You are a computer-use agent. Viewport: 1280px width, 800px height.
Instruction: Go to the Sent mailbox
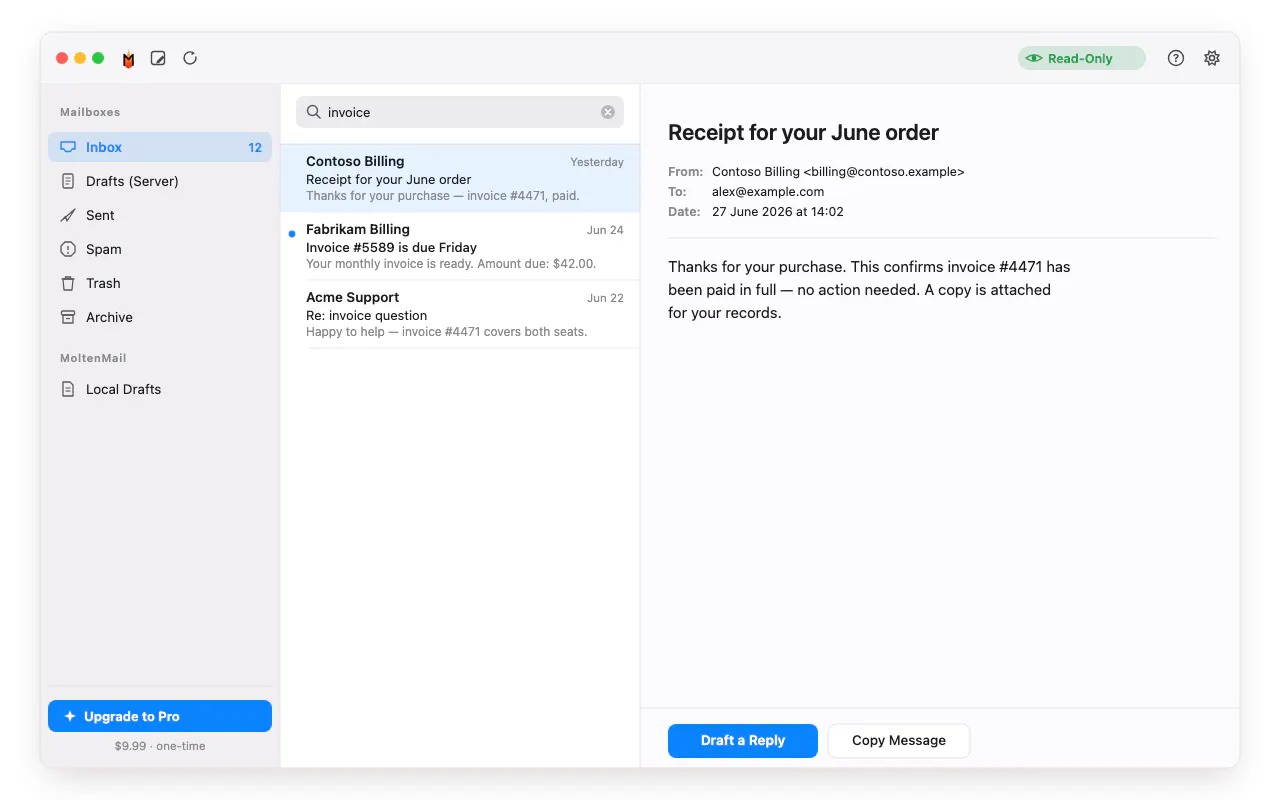[160, 215]
